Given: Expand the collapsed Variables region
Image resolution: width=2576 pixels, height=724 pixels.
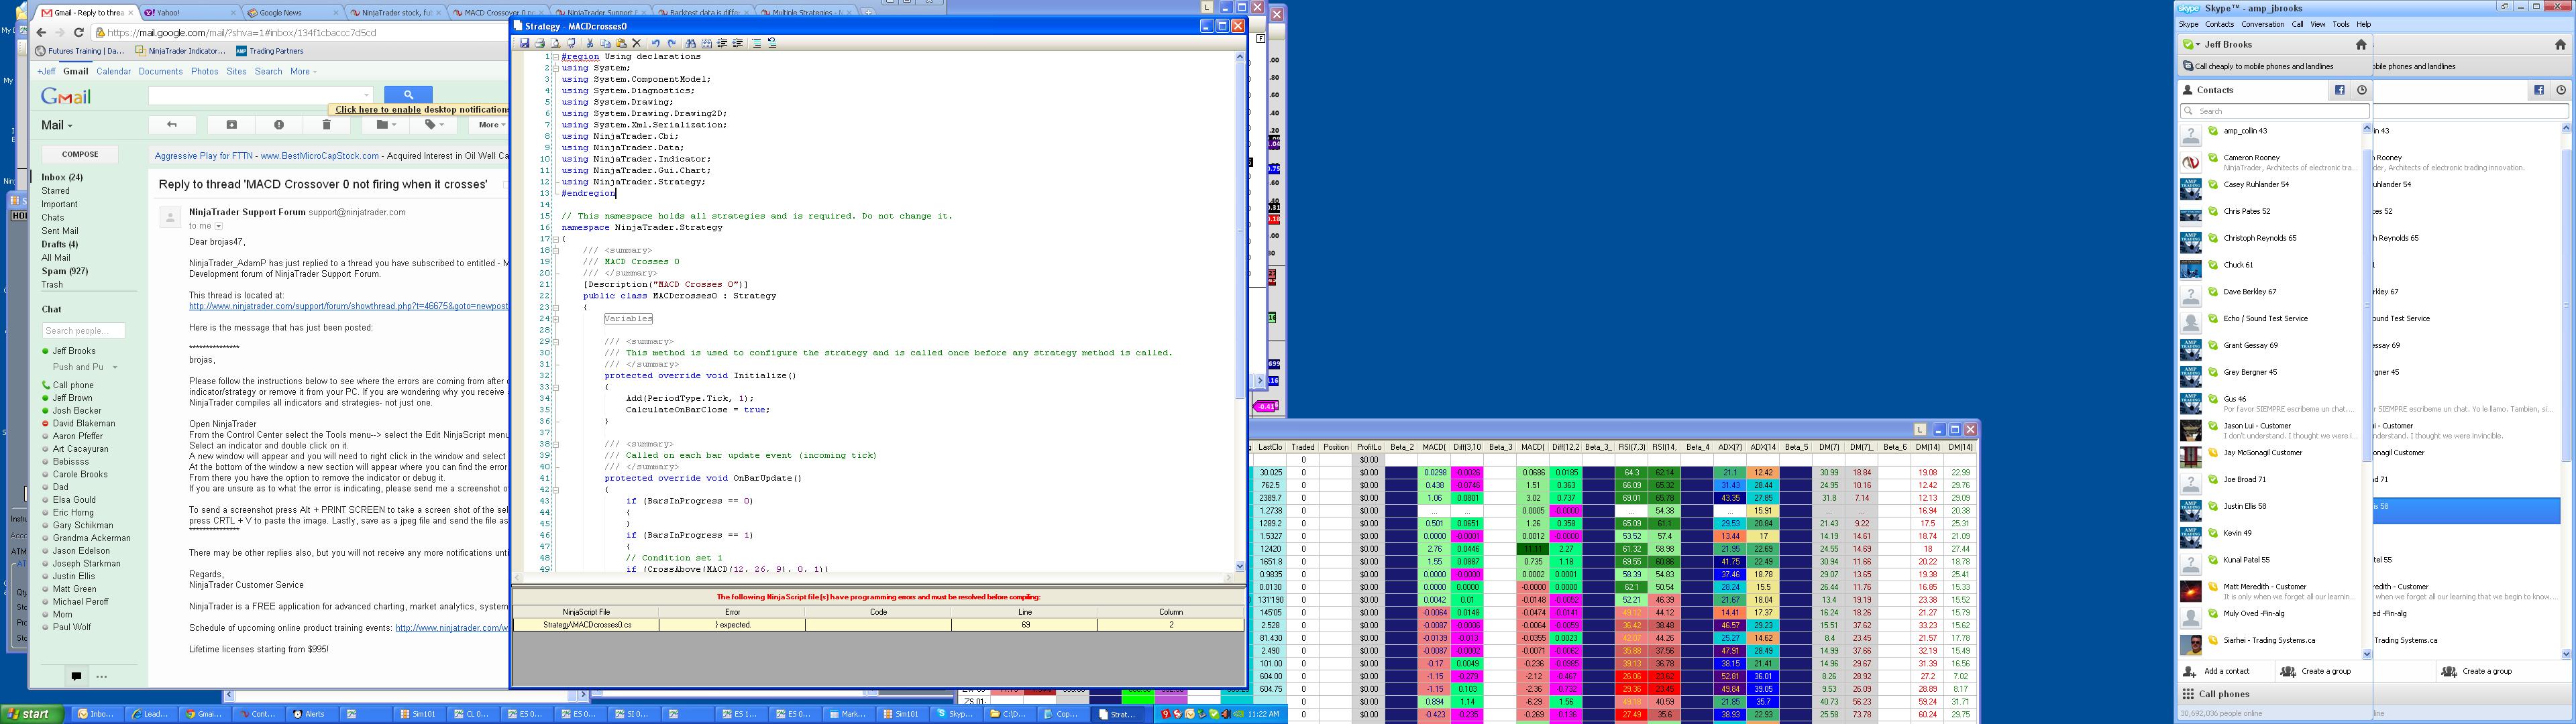Looking at the screenshot, I should point(555,319).
